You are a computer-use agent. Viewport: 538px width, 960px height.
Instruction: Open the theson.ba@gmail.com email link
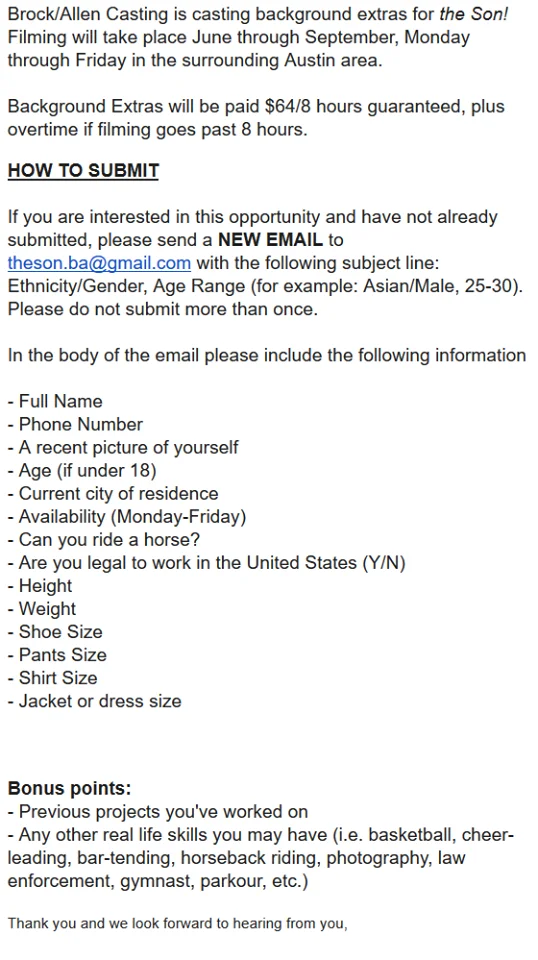(99, 263)
